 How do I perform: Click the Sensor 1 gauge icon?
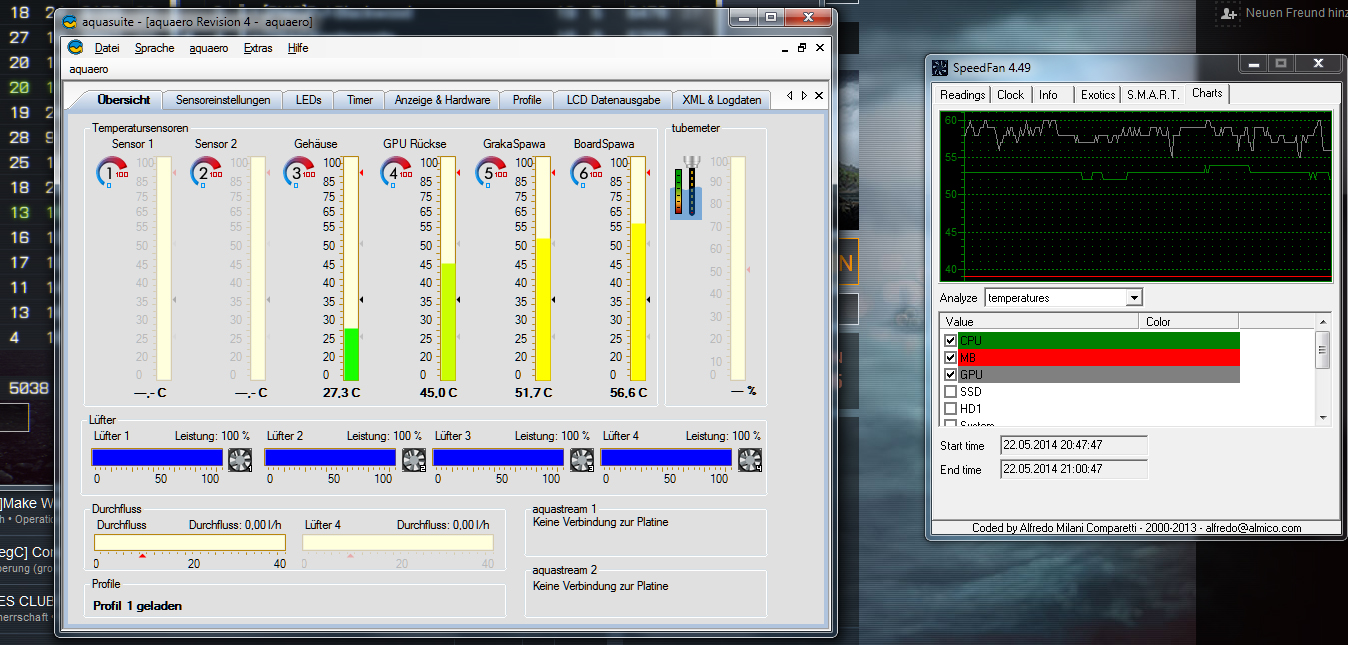[112, 172]
